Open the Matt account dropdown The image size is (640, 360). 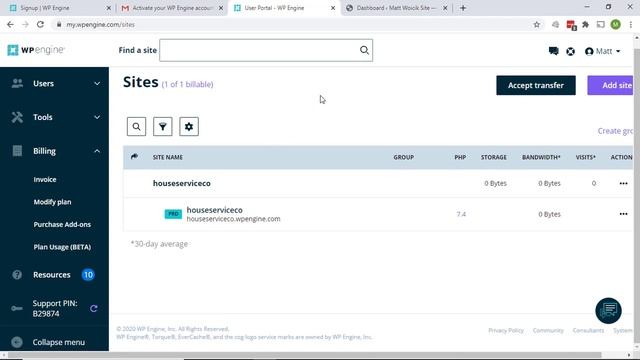(x=602, y=51)
